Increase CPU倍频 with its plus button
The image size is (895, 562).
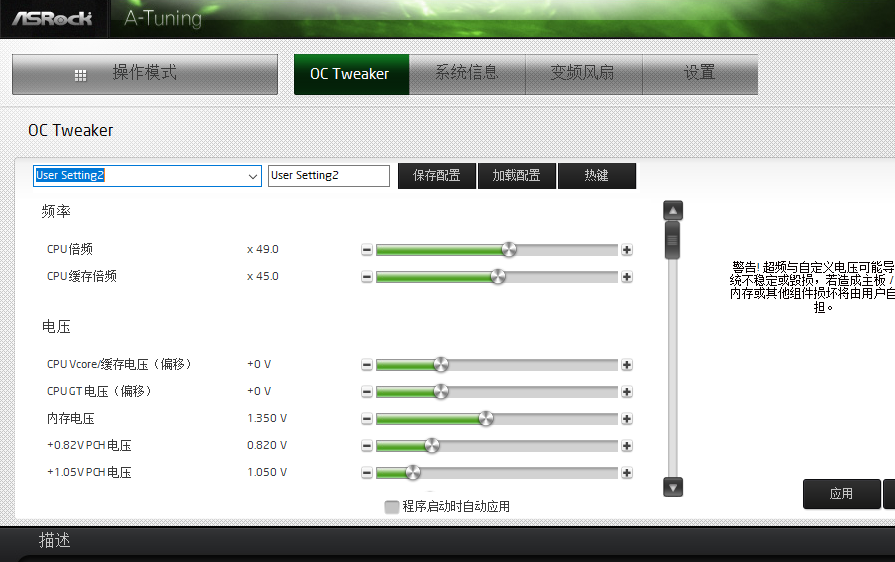tap(627, 250)
